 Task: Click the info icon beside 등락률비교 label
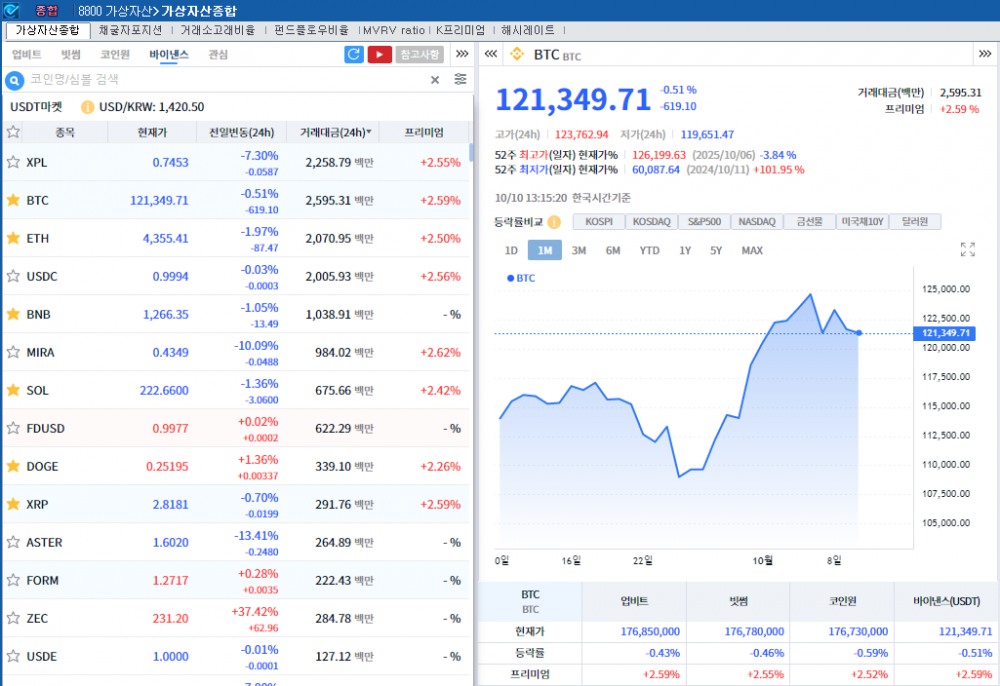pyautogui.click(x=556, y=222)
